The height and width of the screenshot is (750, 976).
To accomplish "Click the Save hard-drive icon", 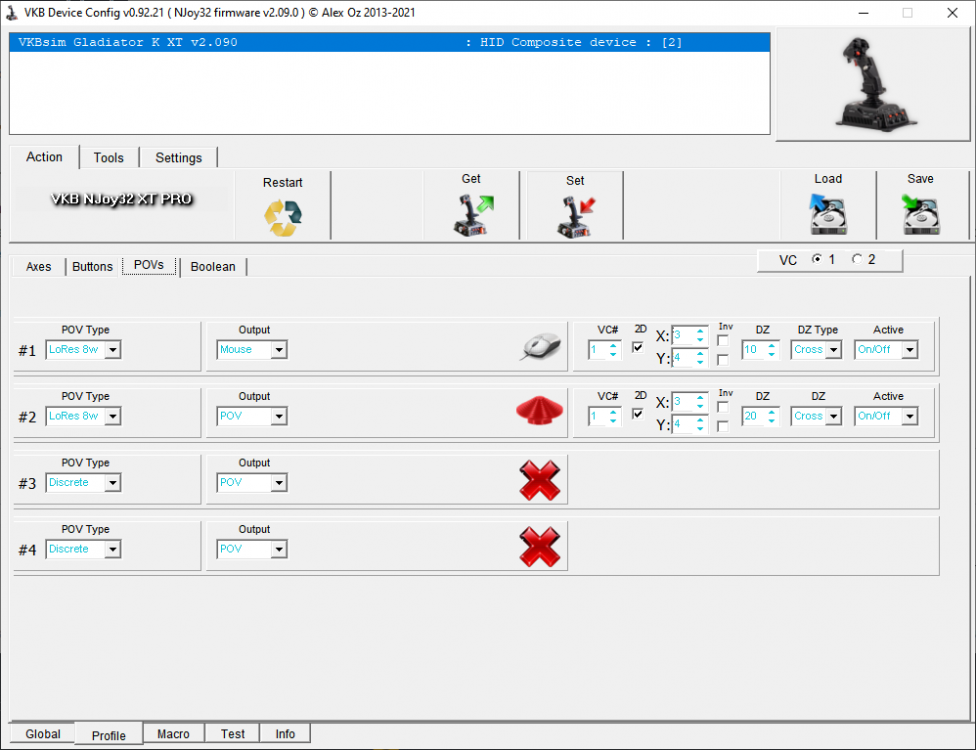I will (921, 214).
